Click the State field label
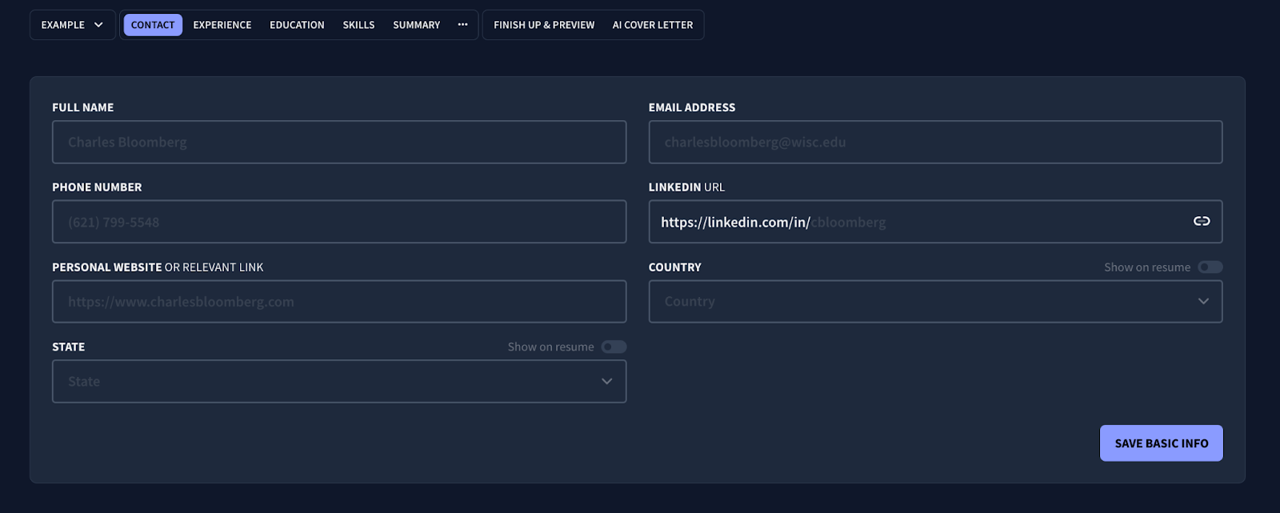The width and height of the screenshot is (1280, 513). 68,347
